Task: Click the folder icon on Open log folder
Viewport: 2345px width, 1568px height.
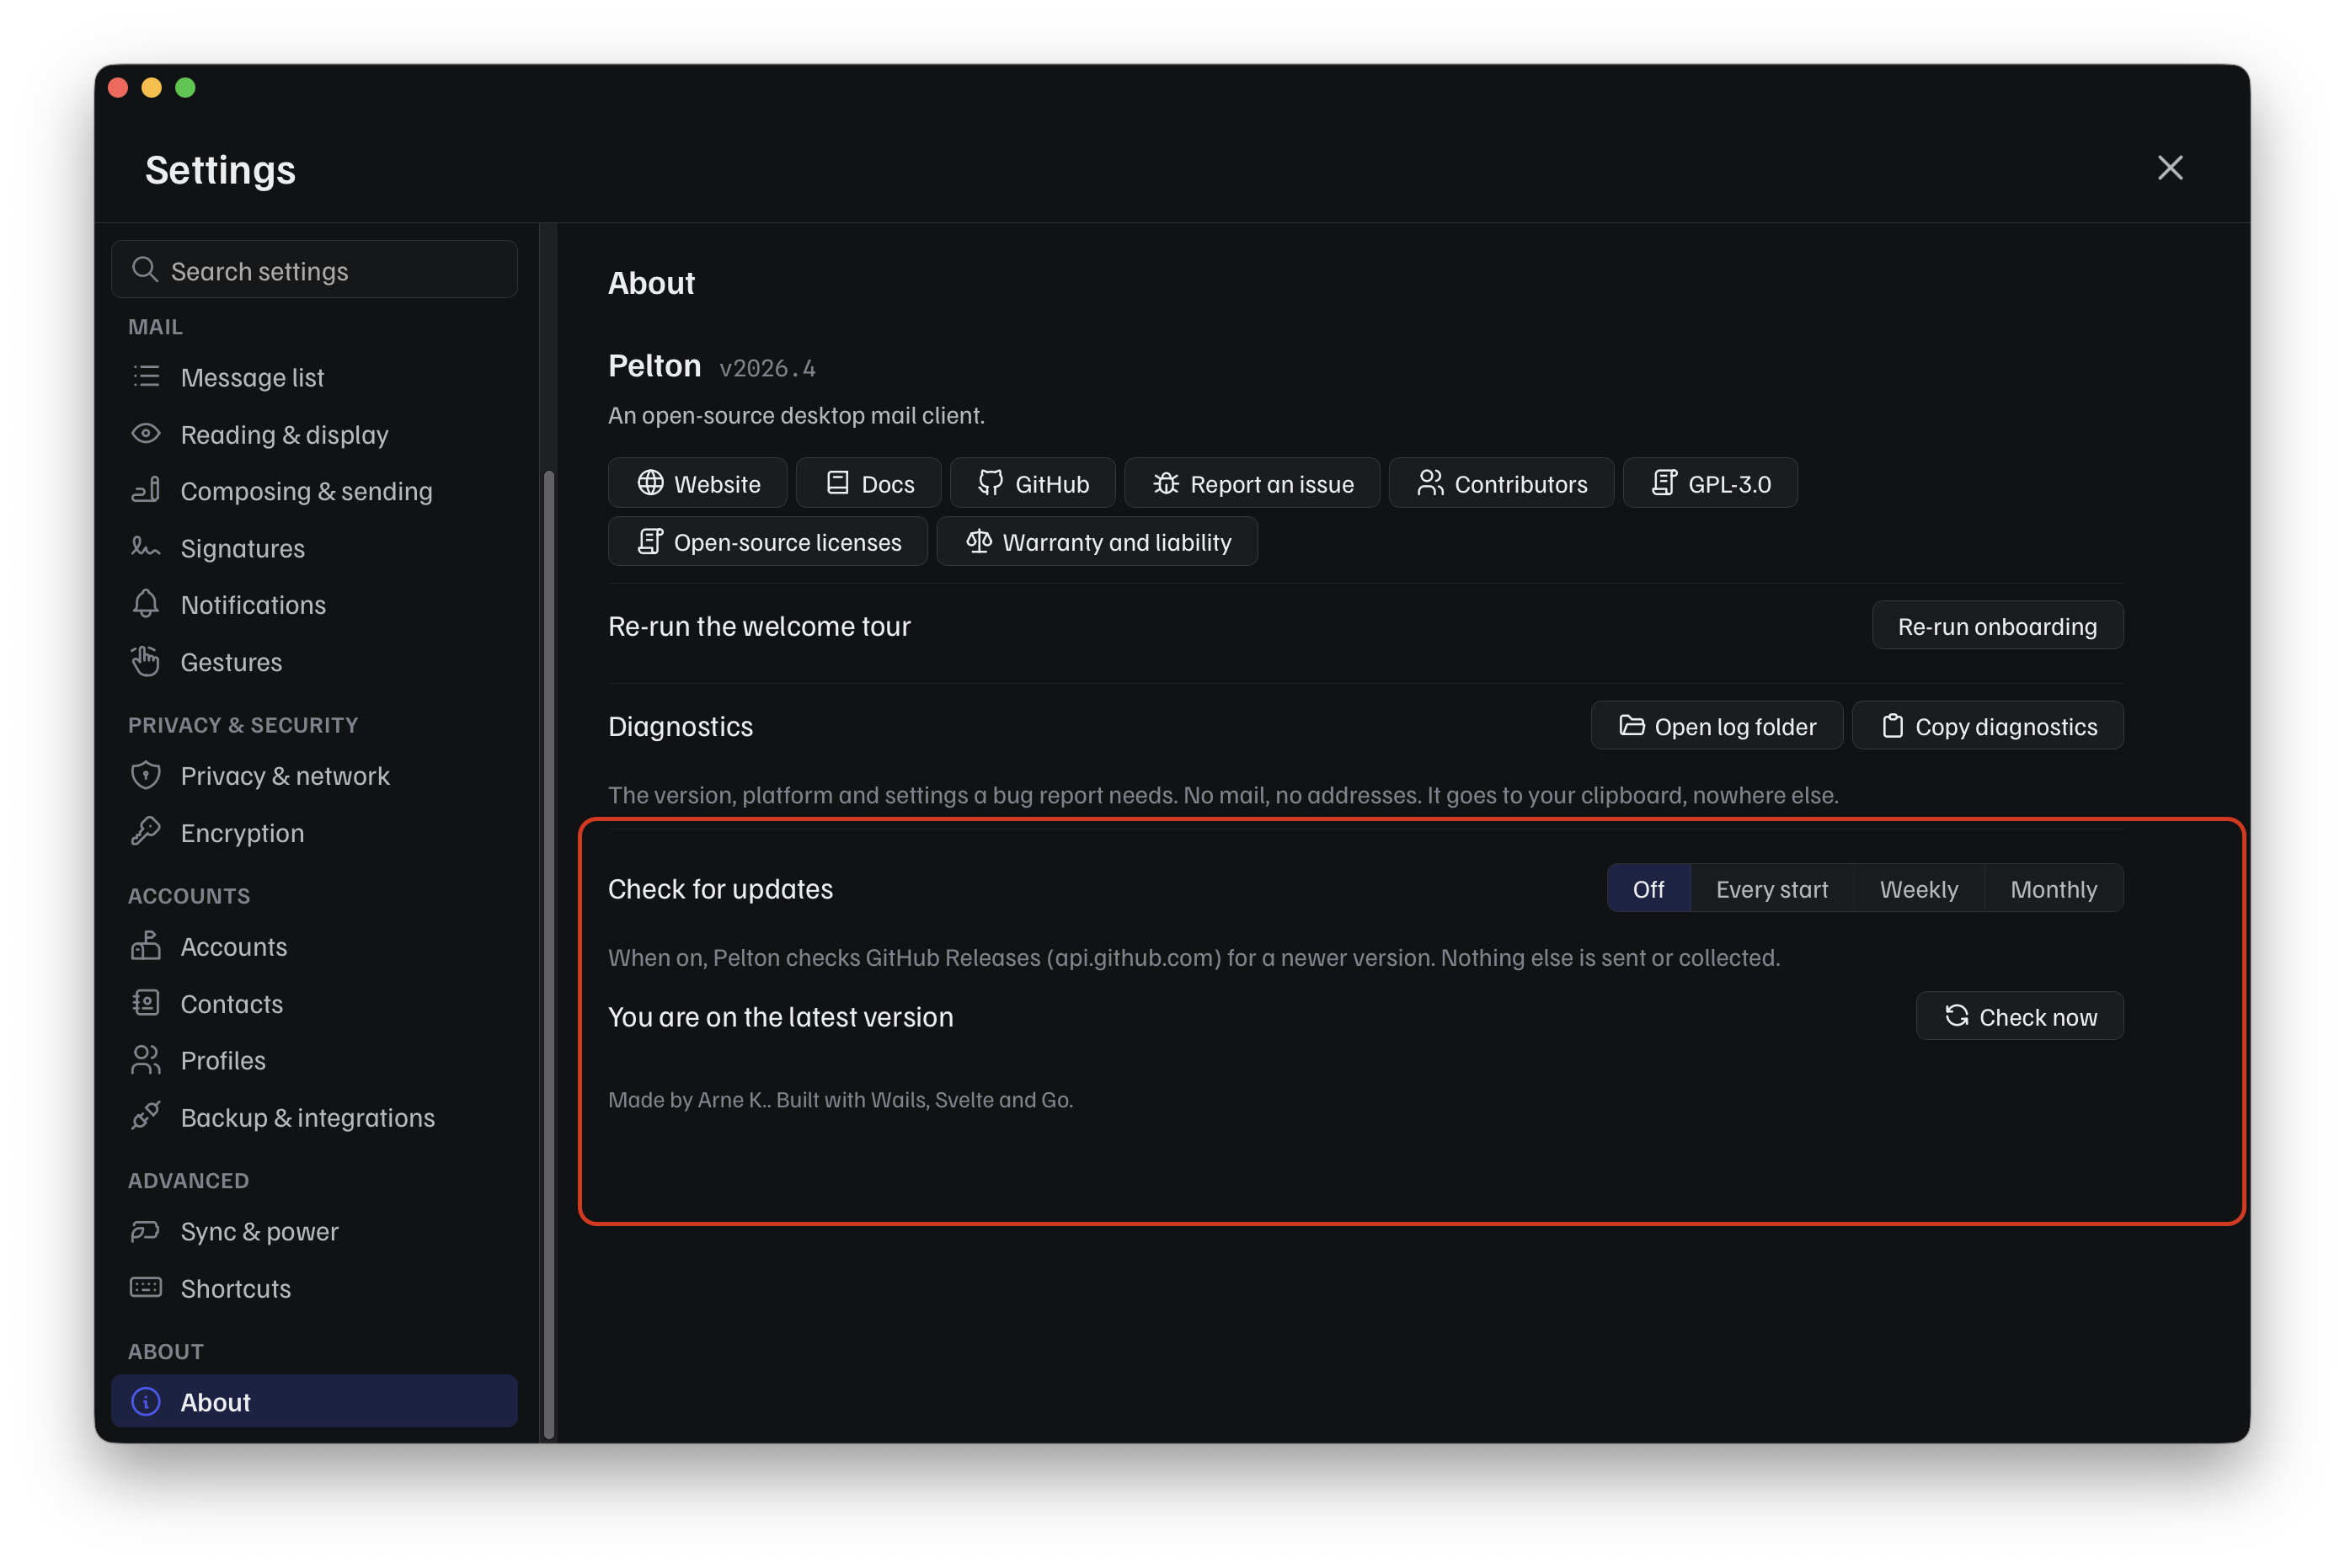Action: [1632, 725]
